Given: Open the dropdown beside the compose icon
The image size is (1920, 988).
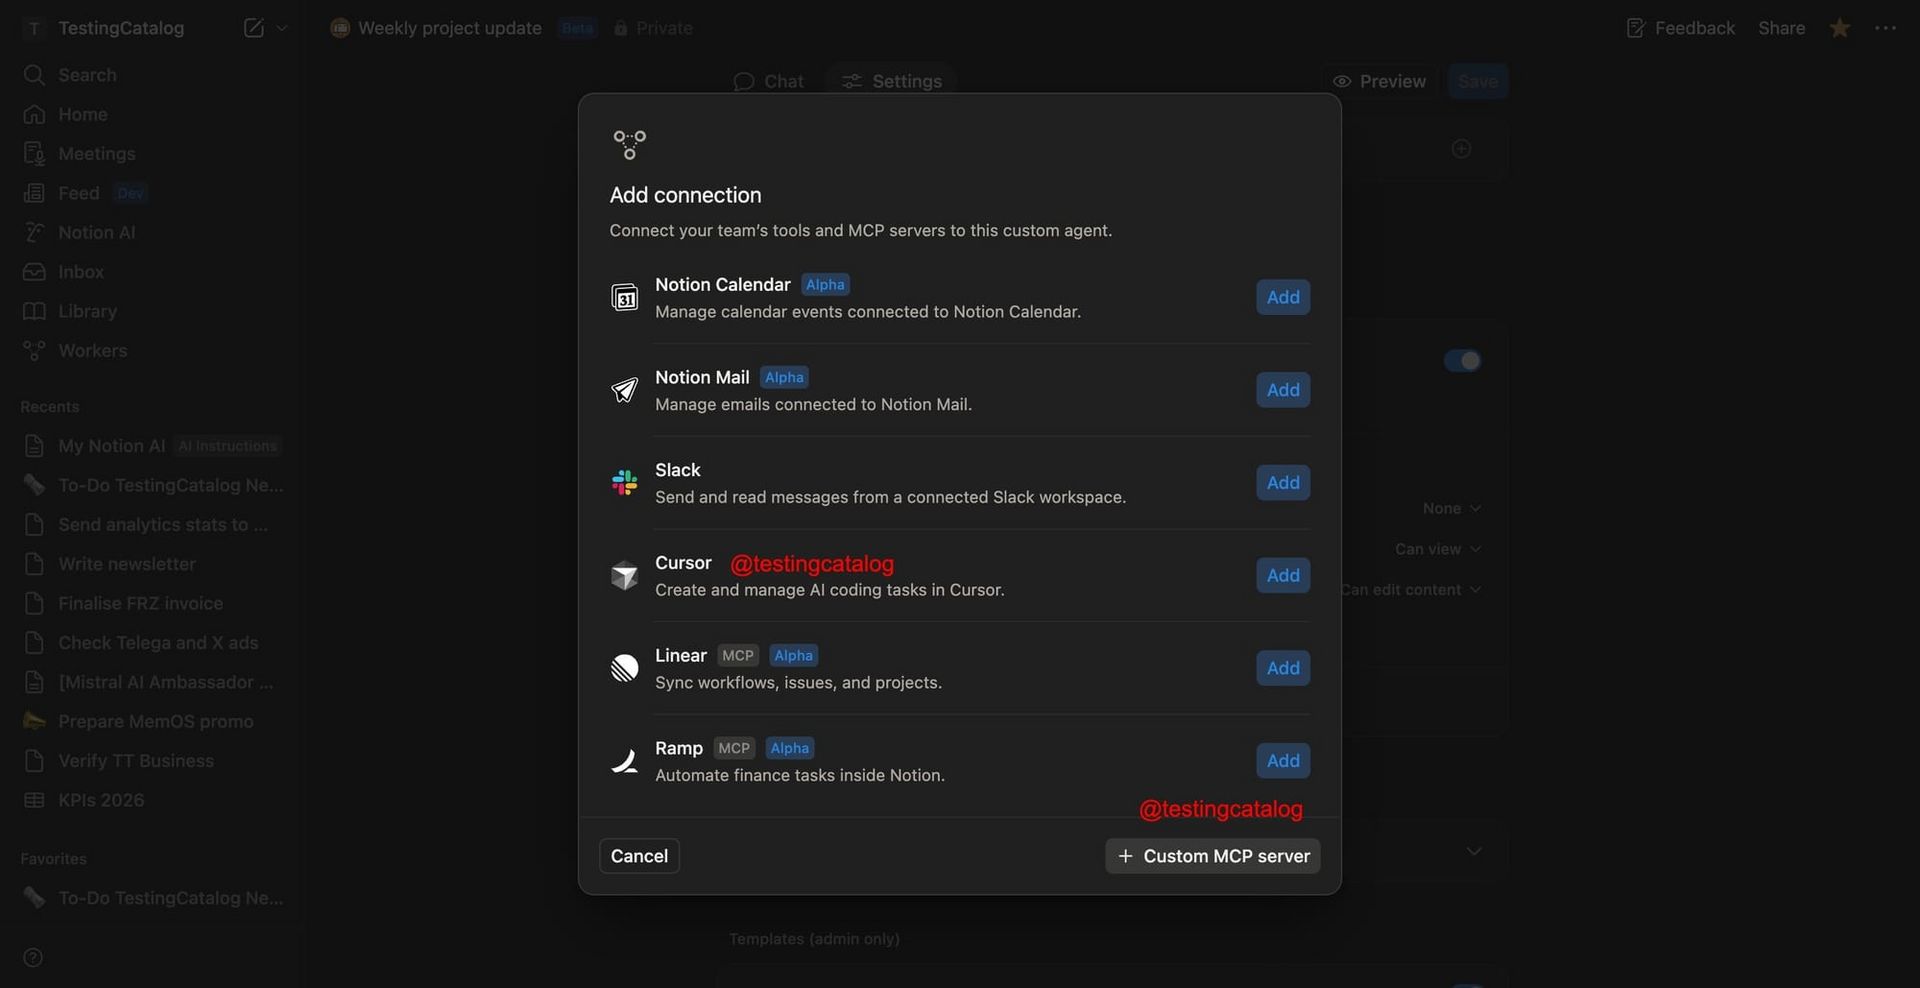Looking at the screenshot, I should click(282, 28).
